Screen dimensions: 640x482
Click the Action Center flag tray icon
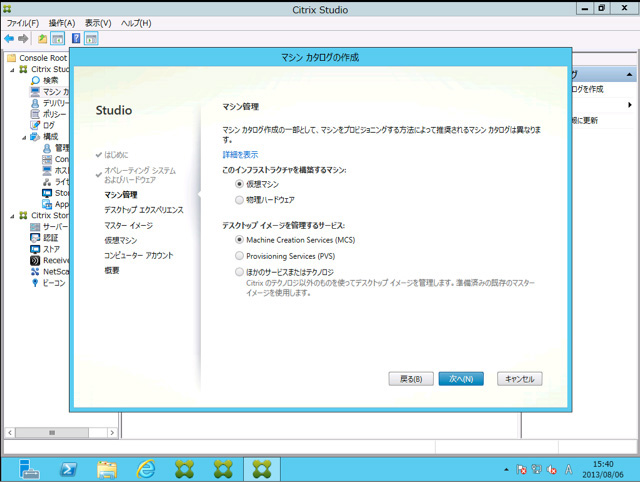tap(521, 470)
